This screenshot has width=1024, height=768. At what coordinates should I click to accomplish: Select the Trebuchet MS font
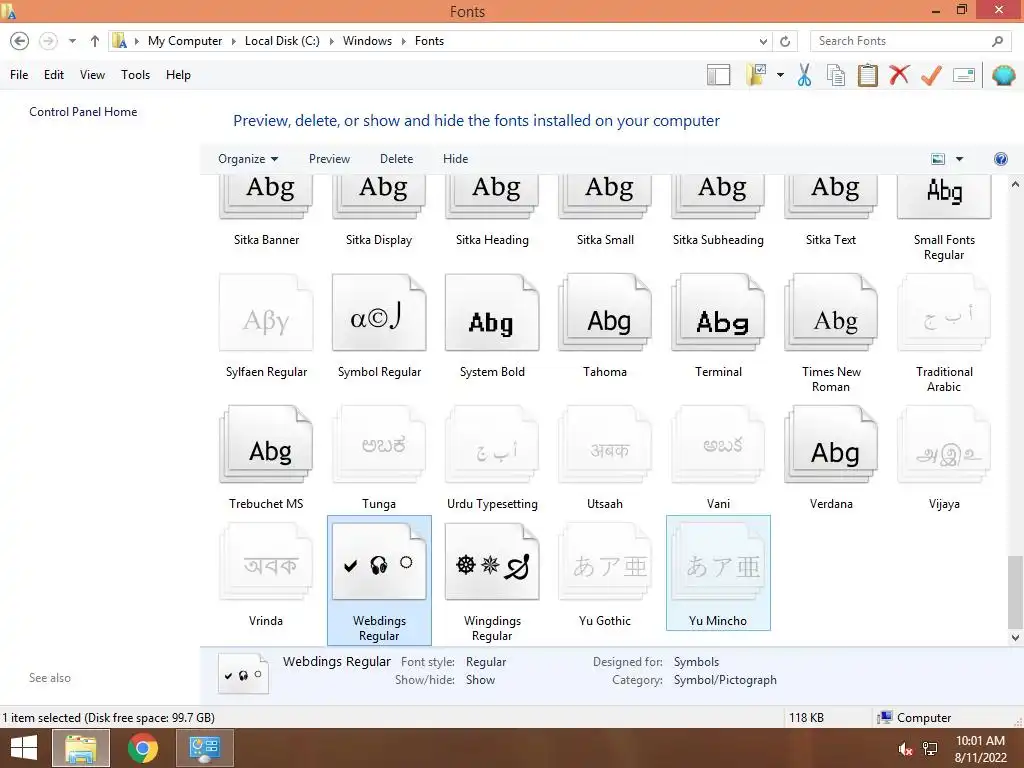point(266,458)
